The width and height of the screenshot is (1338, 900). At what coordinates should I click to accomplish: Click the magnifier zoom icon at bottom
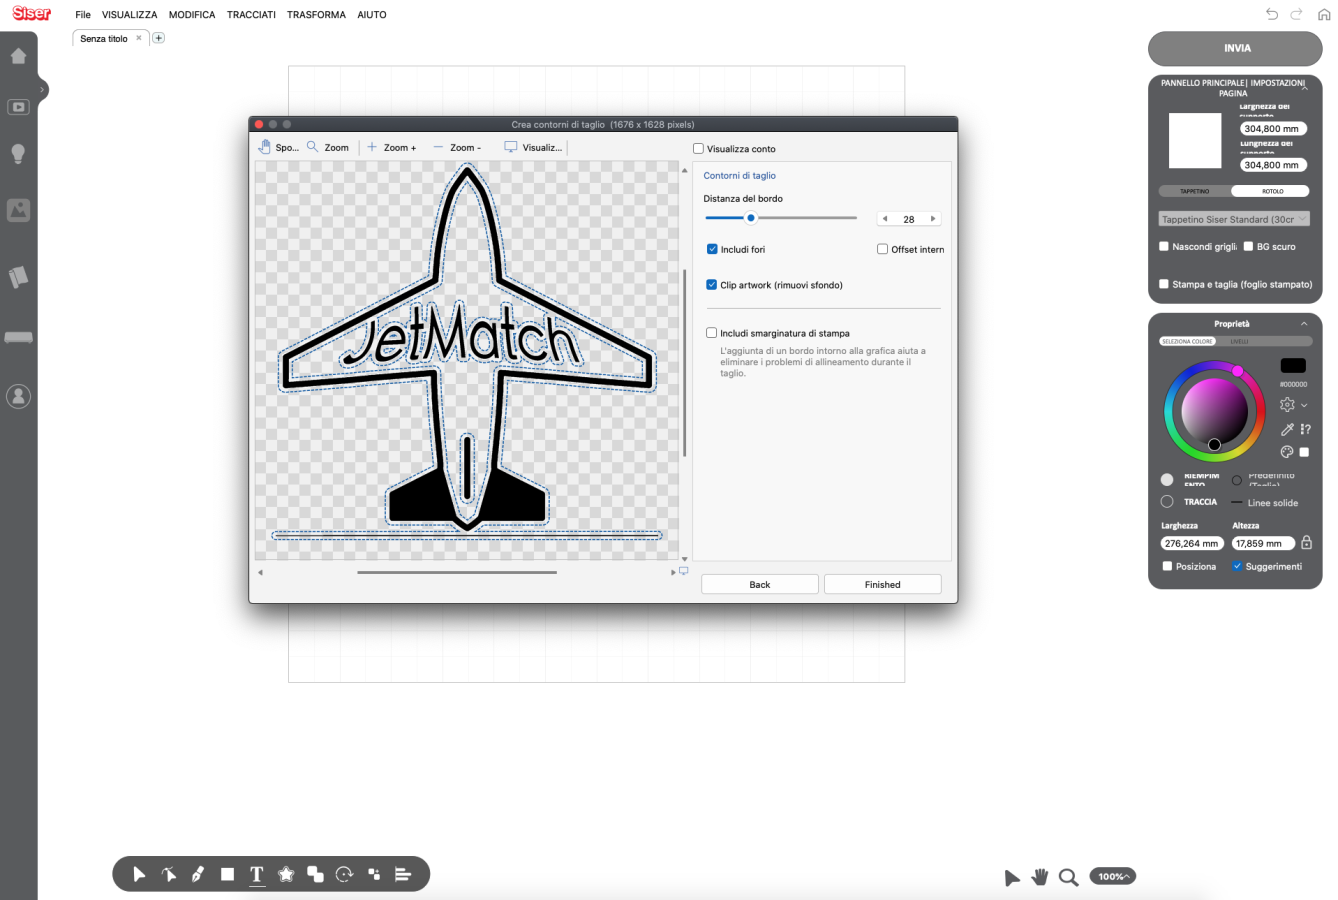tap(1068, 877)
